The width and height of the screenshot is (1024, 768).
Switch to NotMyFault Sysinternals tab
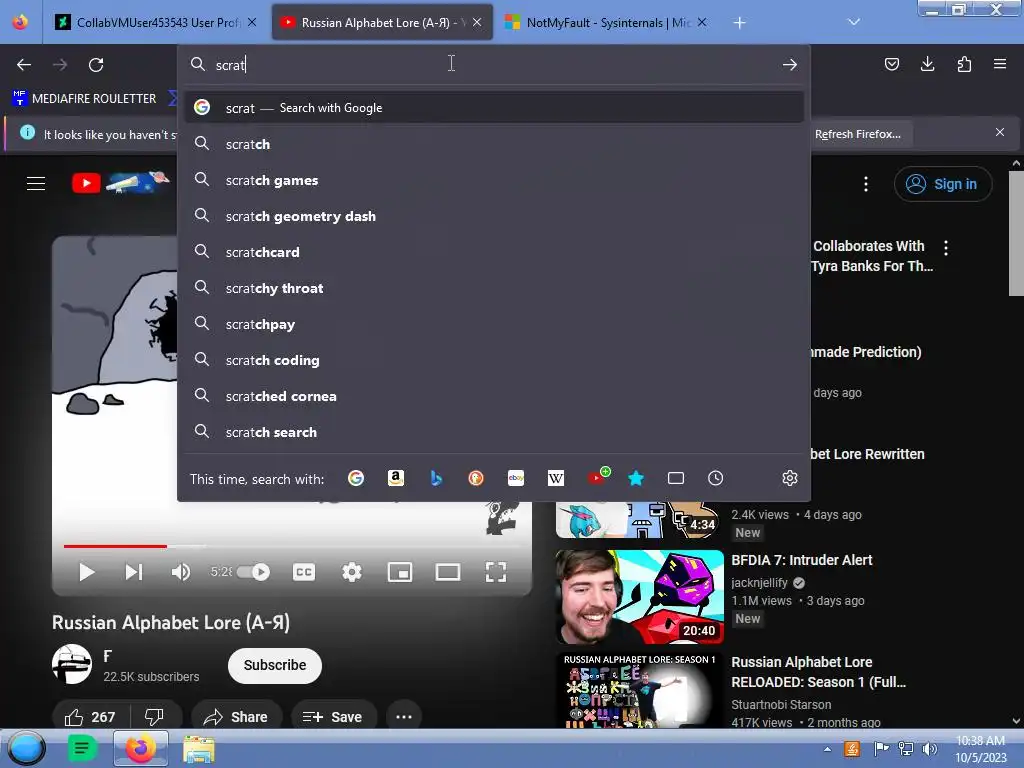tap(606, 22)
